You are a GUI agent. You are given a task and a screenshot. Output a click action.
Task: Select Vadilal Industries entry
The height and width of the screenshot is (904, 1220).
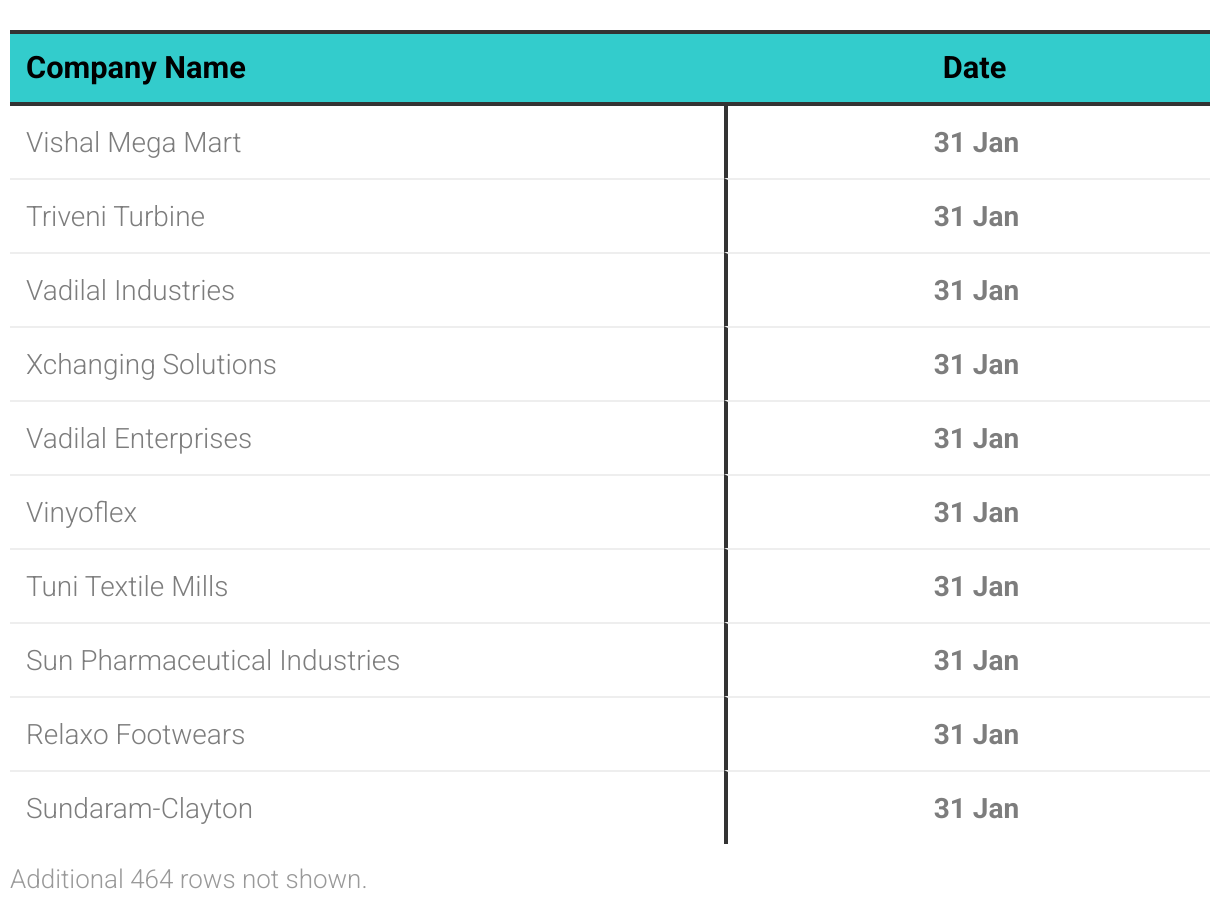click(x=131, y=291)
